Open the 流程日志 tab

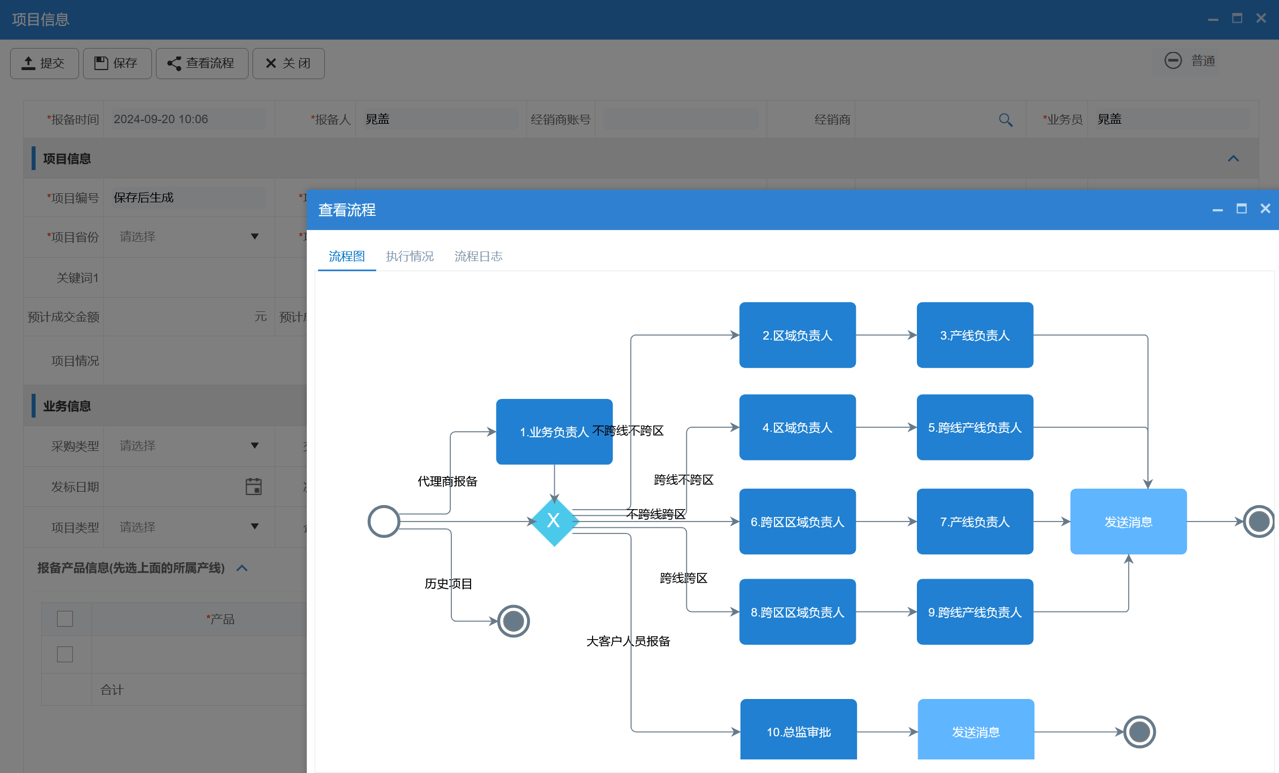click(478, 257)
